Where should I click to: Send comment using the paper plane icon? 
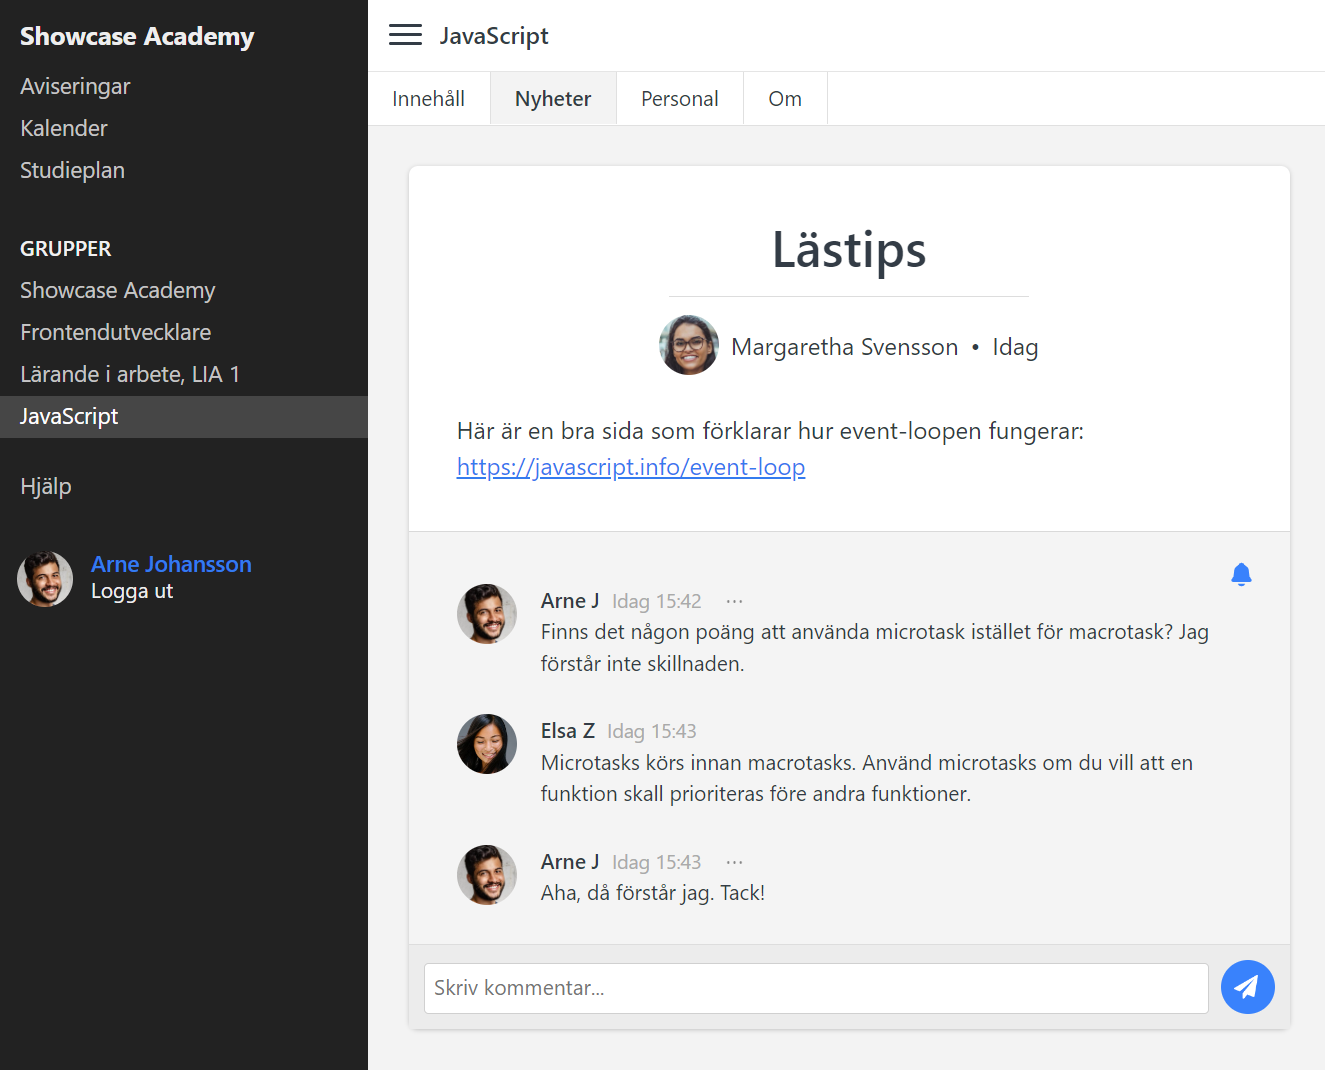tap(1247, 987)
